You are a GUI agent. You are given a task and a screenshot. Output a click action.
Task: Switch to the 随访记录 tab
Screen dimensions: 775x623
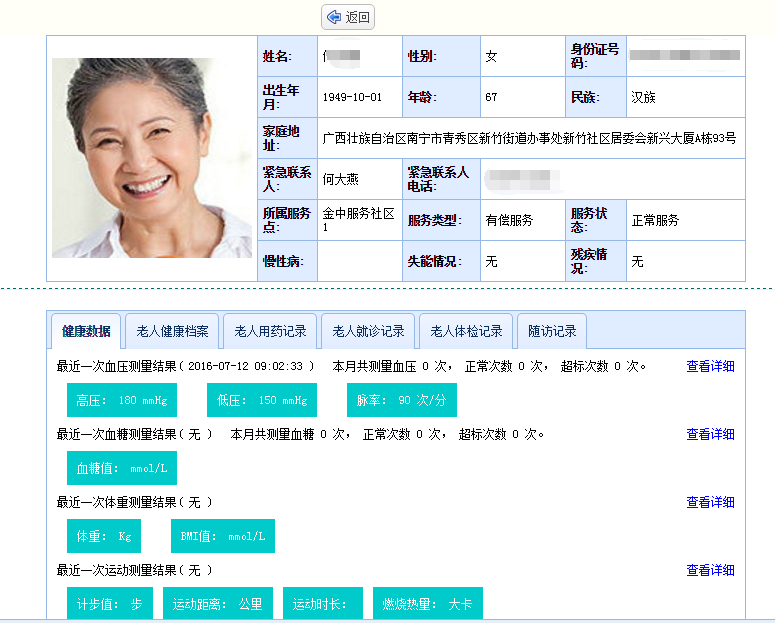[552, 331]
